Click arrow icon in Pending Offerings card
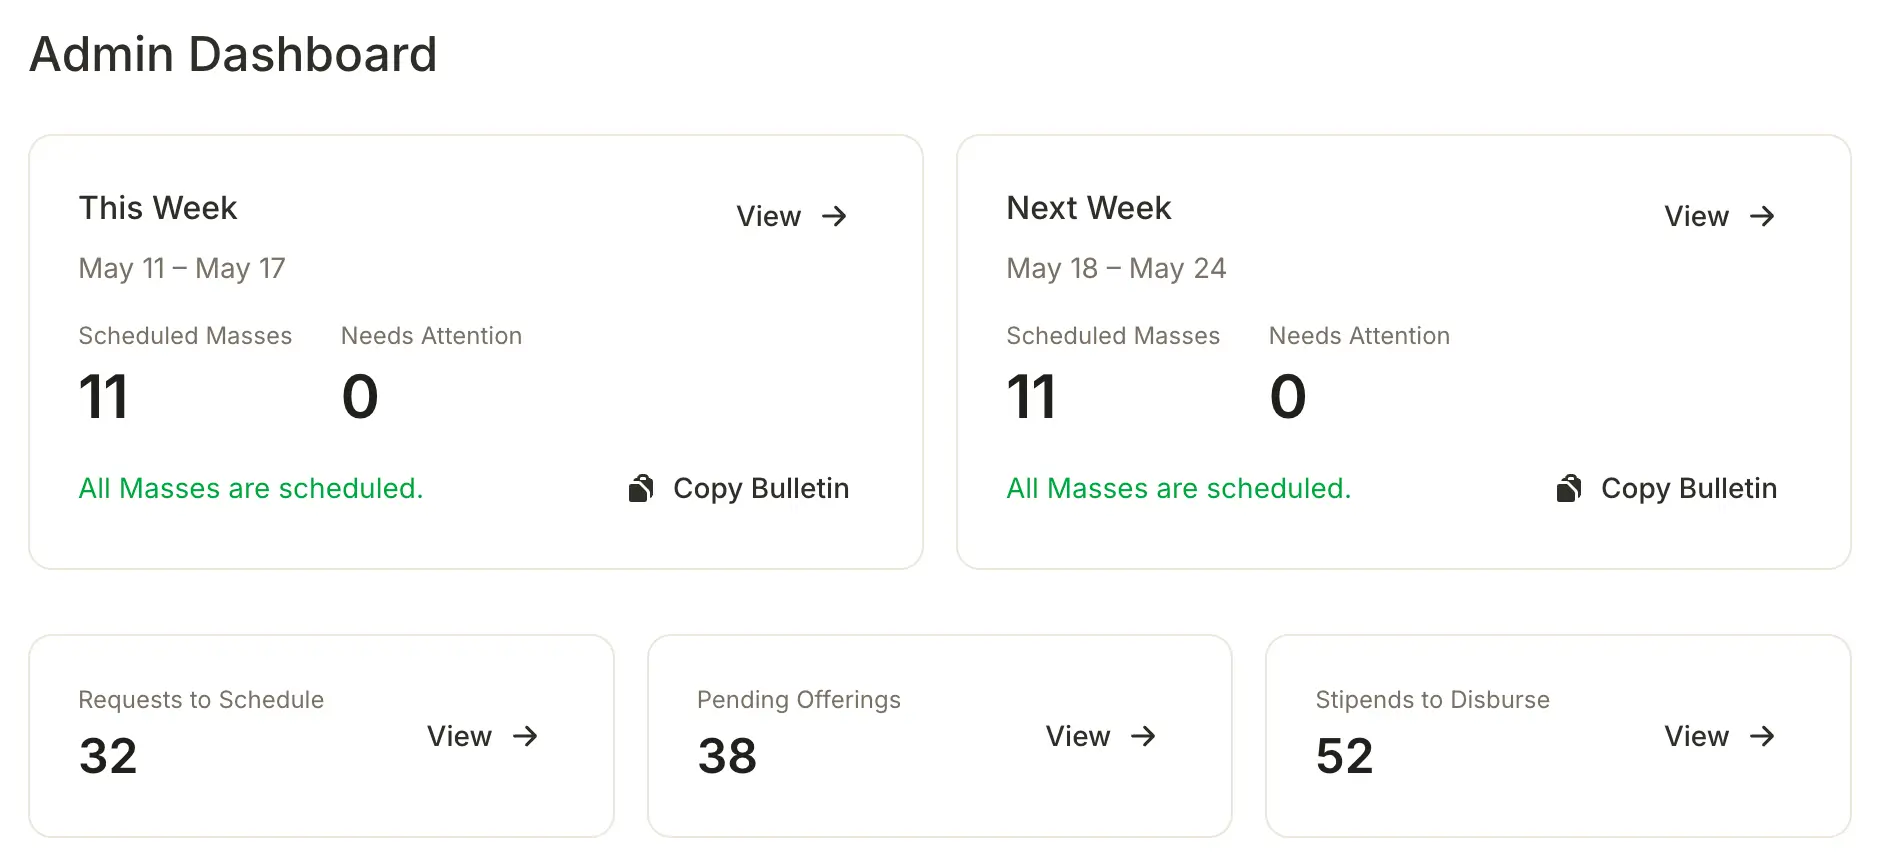 coord(1143,736)
